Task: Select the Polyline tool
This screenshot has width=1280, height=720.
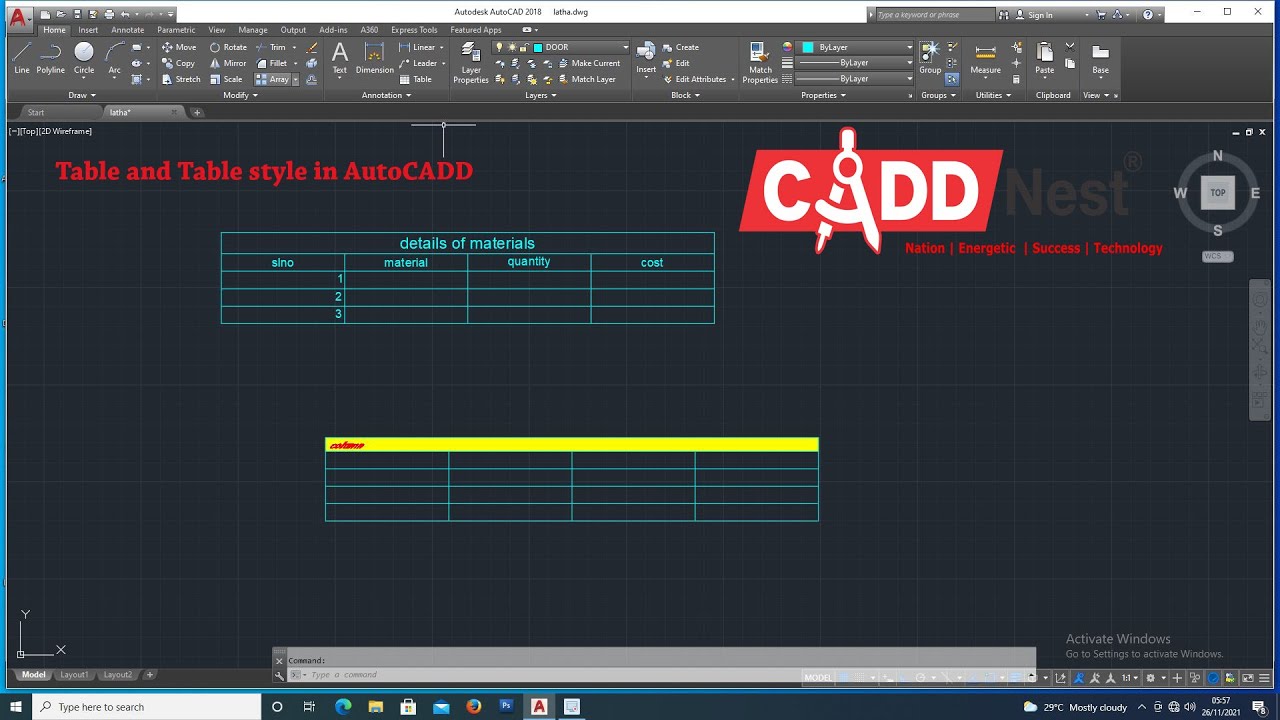Action: (51, 58)
